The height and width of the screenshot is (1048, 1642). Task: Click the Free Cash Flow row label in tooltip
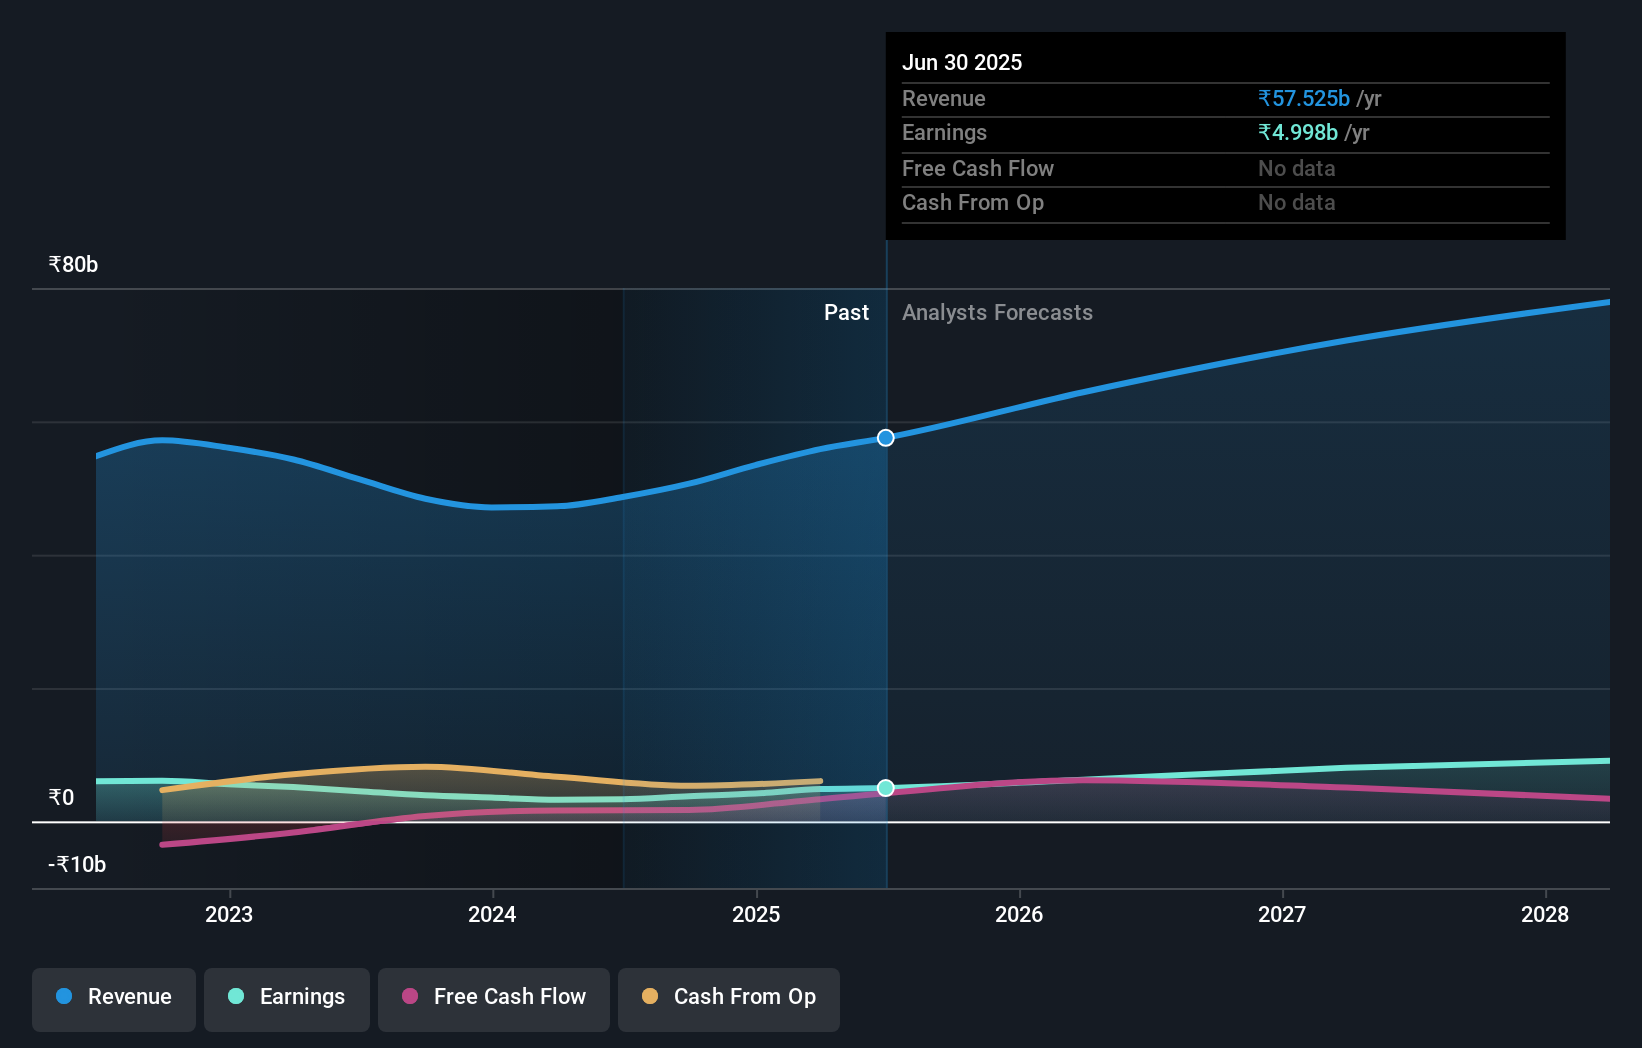point(978,168)
